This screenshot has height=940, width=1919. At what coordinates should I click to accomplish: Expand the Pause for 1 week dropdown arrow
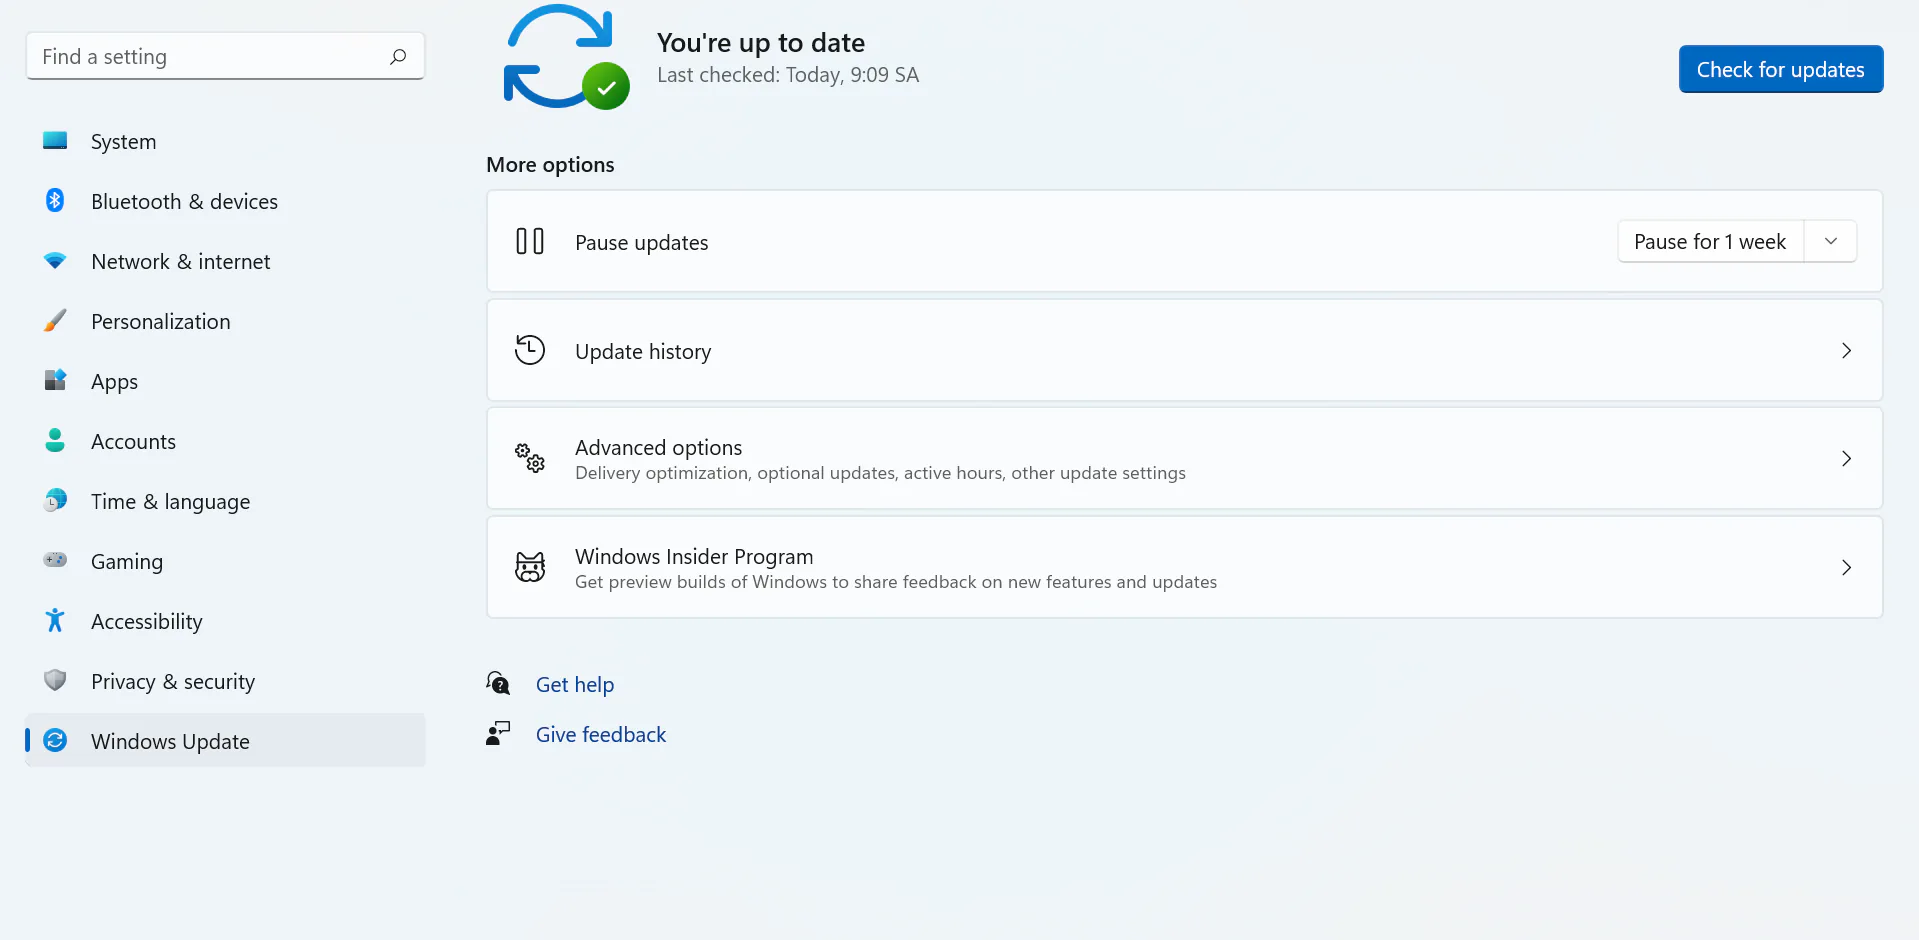click(1831, 241)
